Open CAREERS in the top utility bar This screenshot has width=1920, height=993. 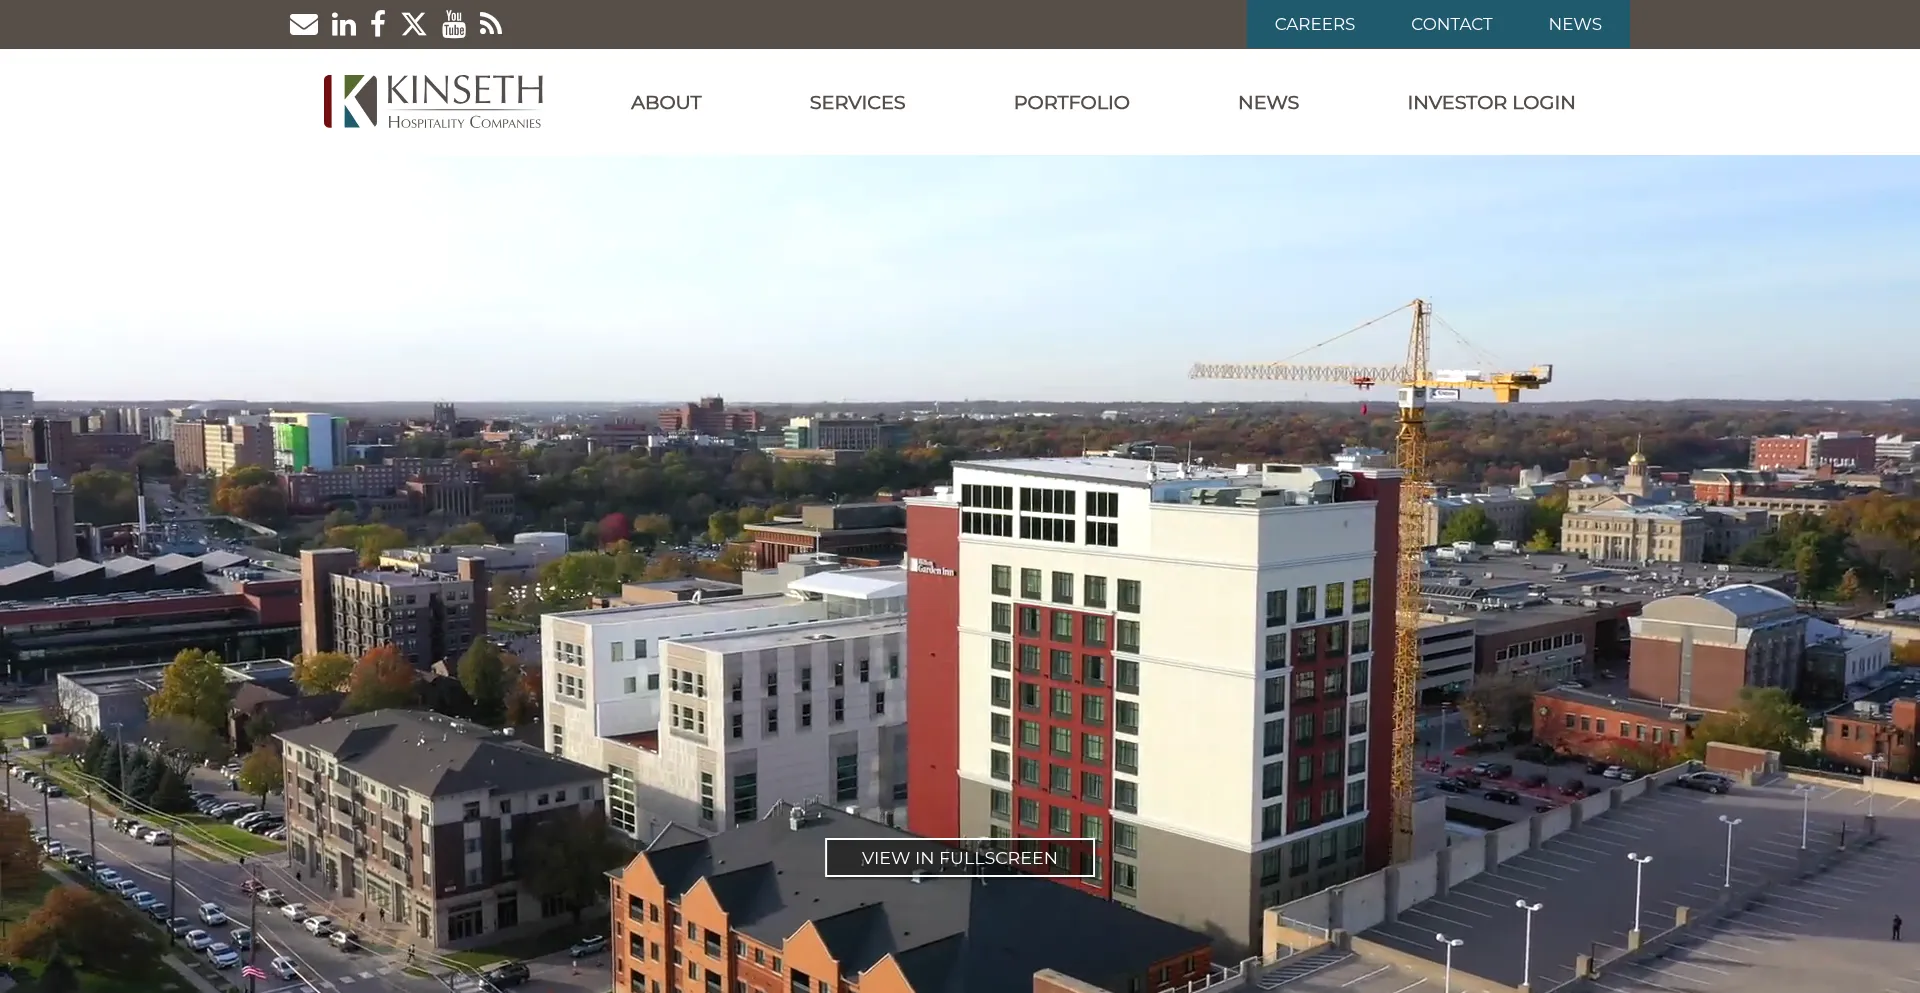pos(1314,24)
